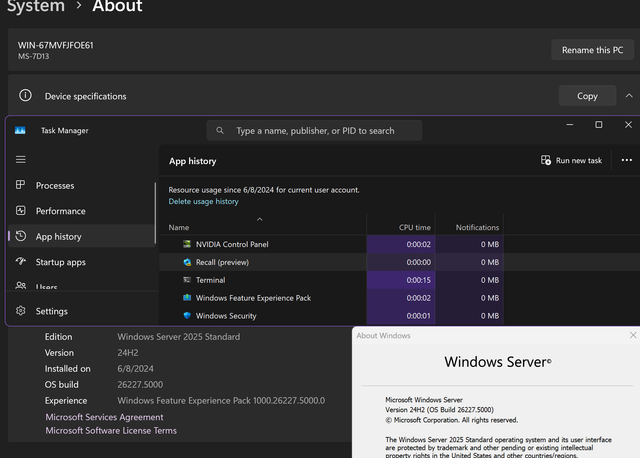Minimize the Task Manager window
Screen dimensions: 640x458
[570, 125]
